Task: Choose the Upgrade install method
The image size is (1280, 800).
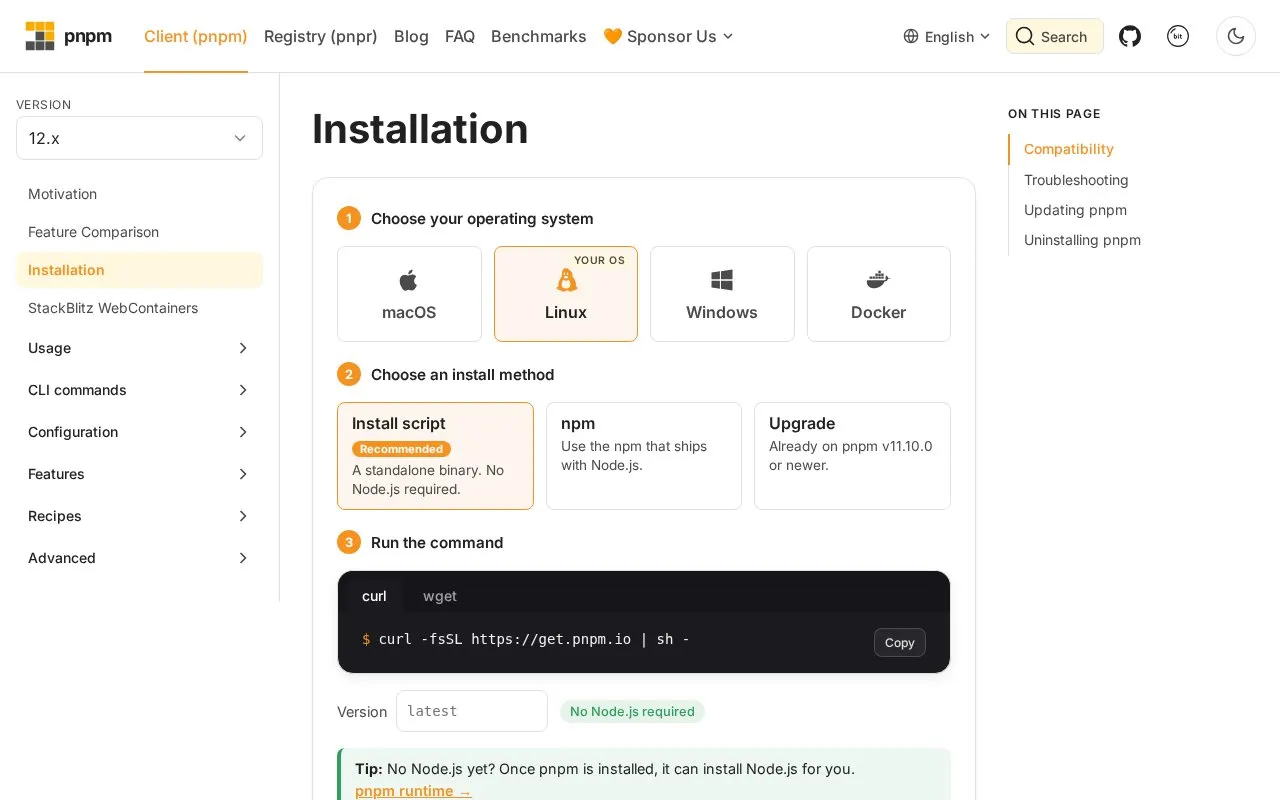Action: pos(852,456)
